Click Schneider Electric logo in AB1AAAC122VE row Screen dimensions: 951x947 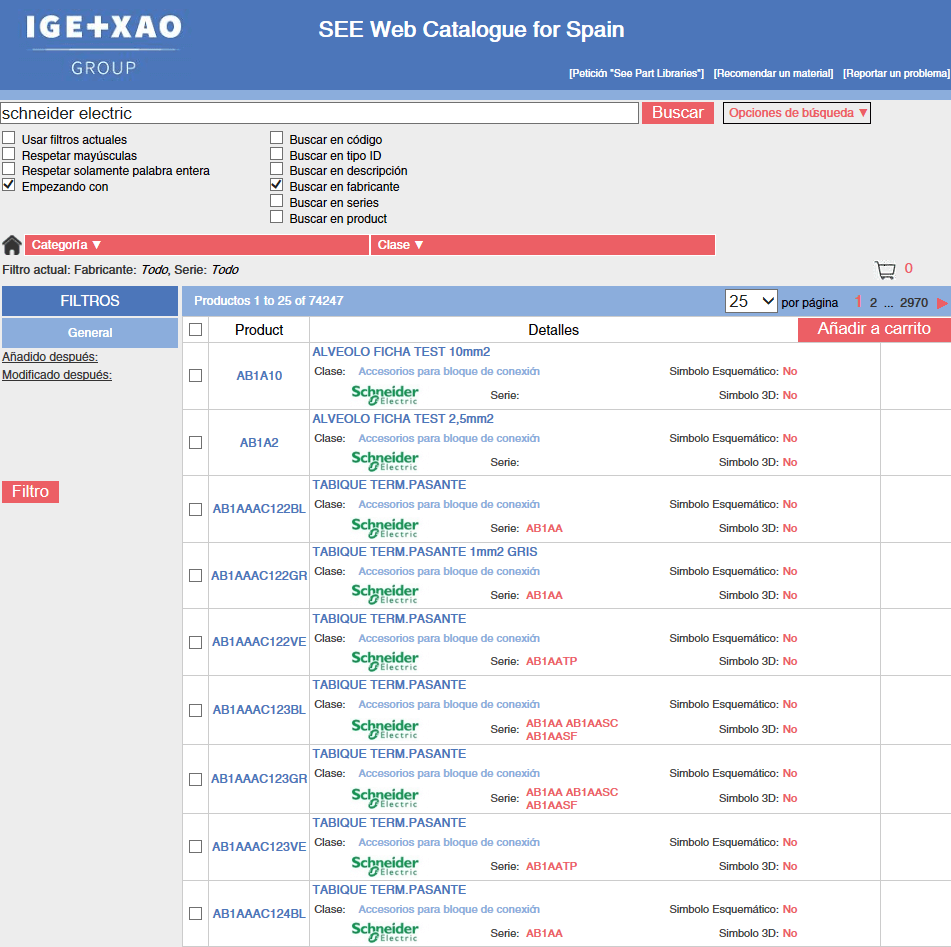[385, 661]
